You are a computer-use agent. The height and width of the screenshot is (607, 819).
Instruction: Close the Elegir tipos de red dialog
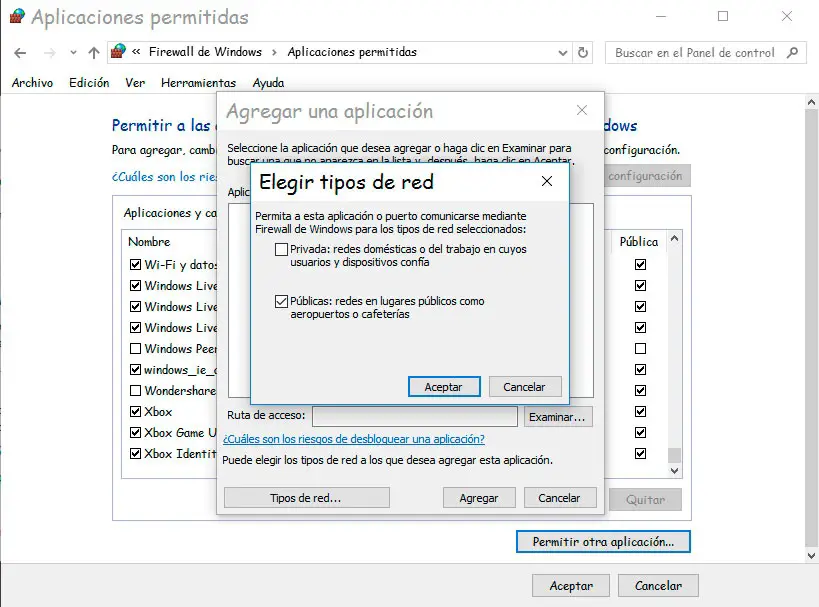(x=547, y=181)
